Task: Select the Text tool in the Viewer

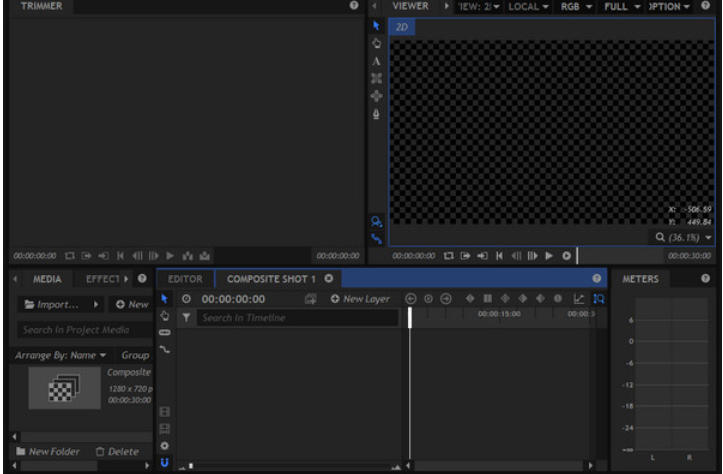Action: (x=376, y=61)
